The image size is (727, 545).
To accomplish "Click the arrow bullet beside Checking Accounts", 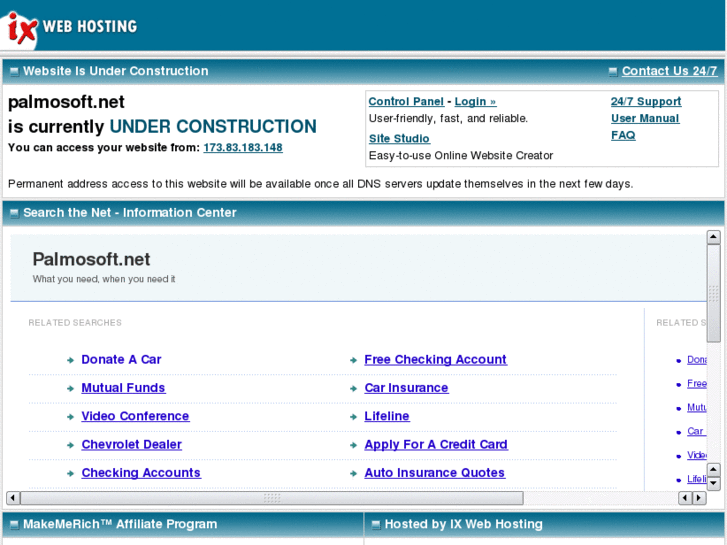I will [70, 474].
